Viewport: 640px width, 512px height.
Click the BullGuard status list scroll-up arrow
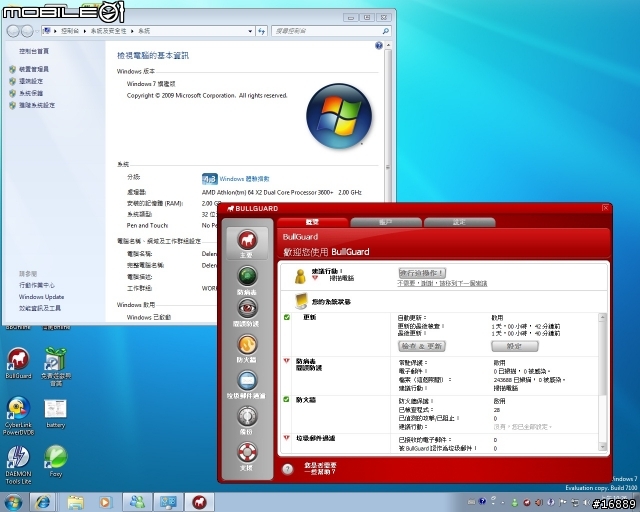pos(602,317)
